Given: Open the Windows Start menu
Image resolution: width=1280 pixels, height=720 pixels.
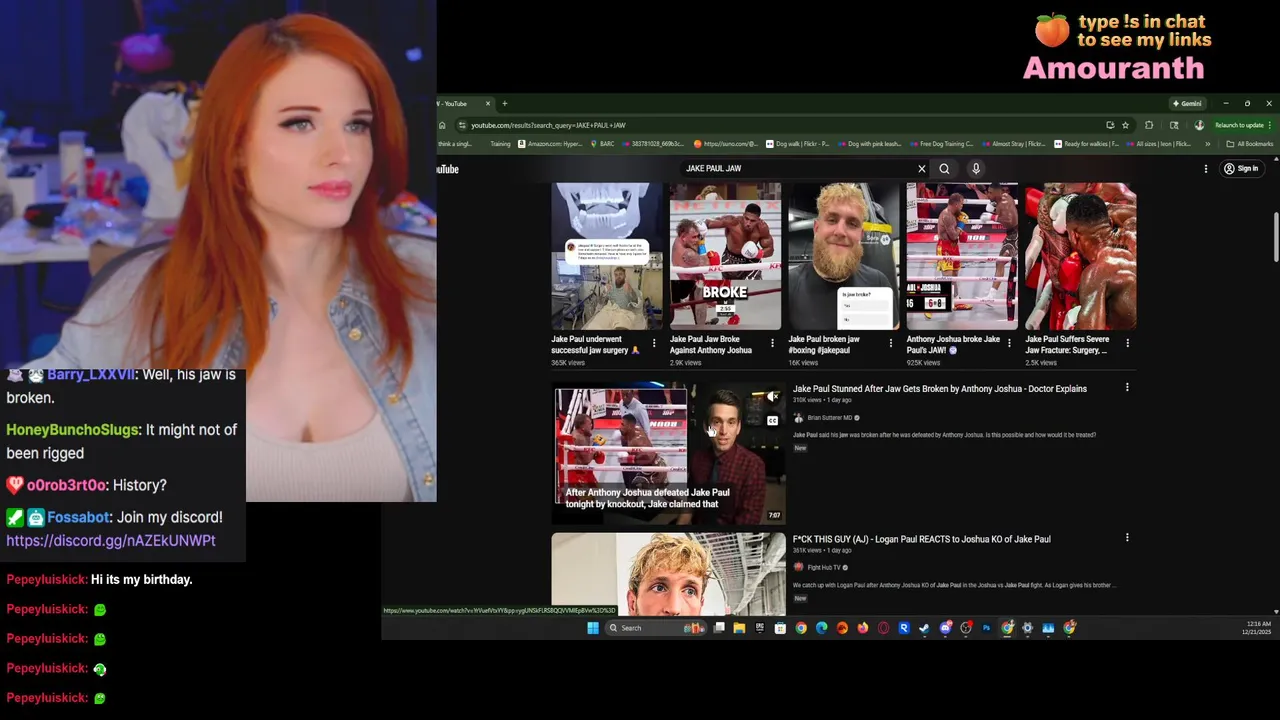Looking at the screenshot, I should click(593, 628).
